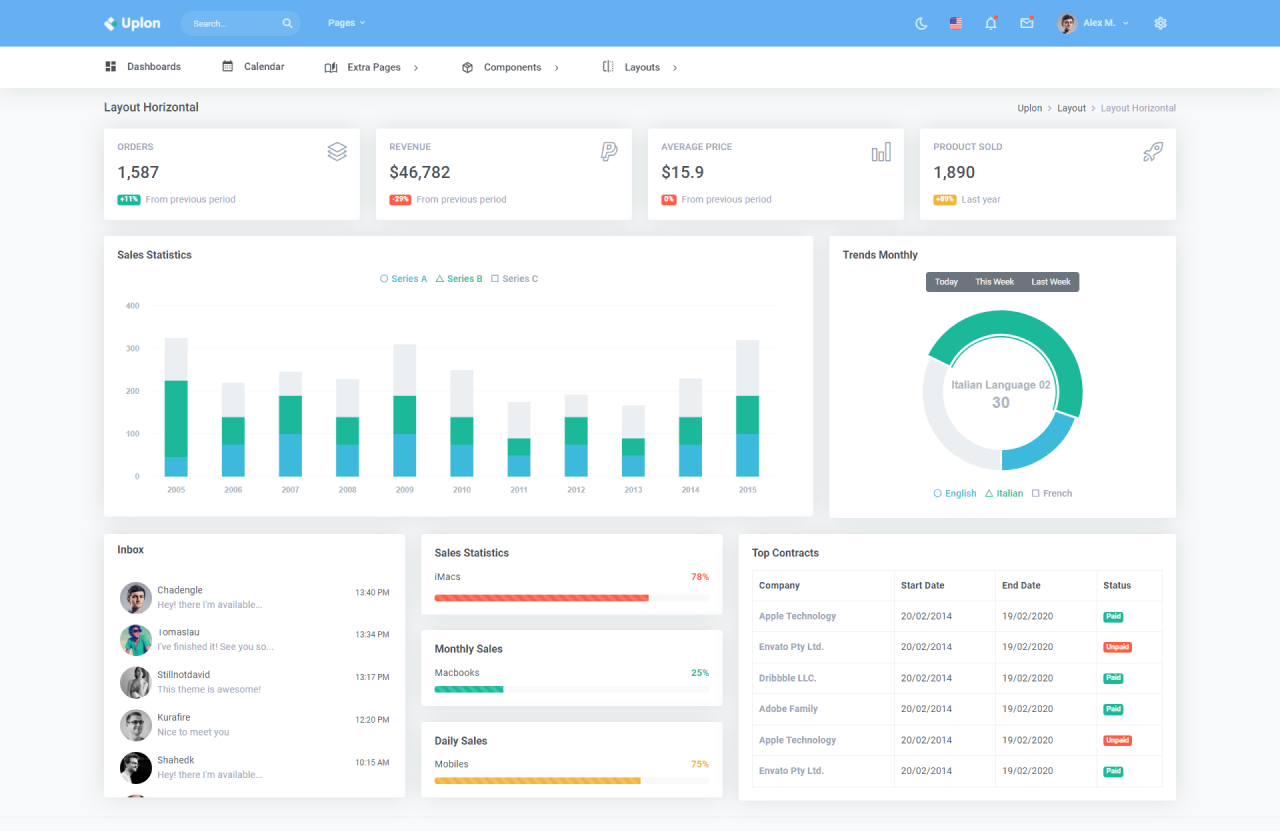1280x831 pixels.
Task: Open the US flag language selector
Action: [956, 23]
